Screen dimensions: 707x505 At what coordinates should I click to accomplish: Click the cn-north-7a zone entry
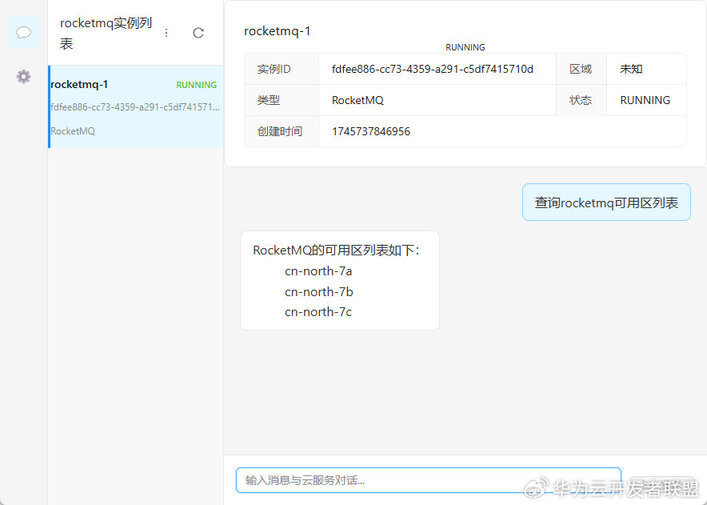click(318, 271)
